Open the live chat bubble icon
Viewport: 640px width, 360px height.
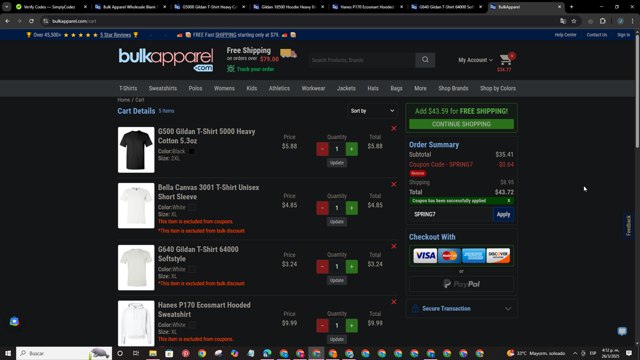622,331
